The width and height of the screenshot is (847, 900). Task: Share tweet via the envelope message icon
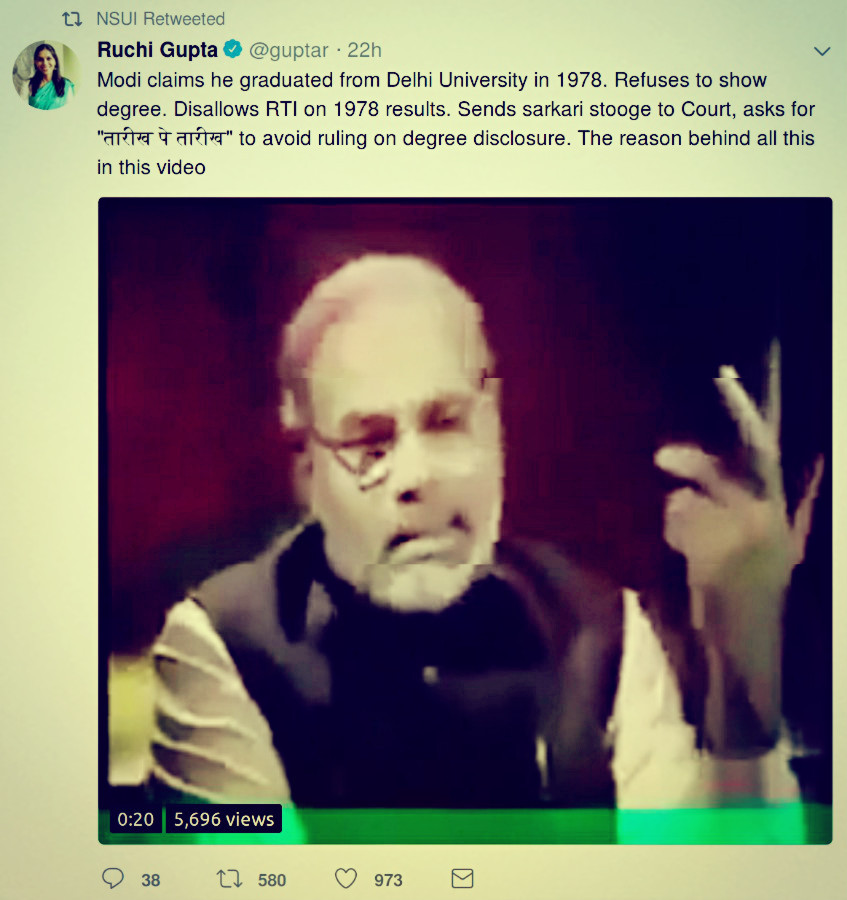[x=463, y=878]
